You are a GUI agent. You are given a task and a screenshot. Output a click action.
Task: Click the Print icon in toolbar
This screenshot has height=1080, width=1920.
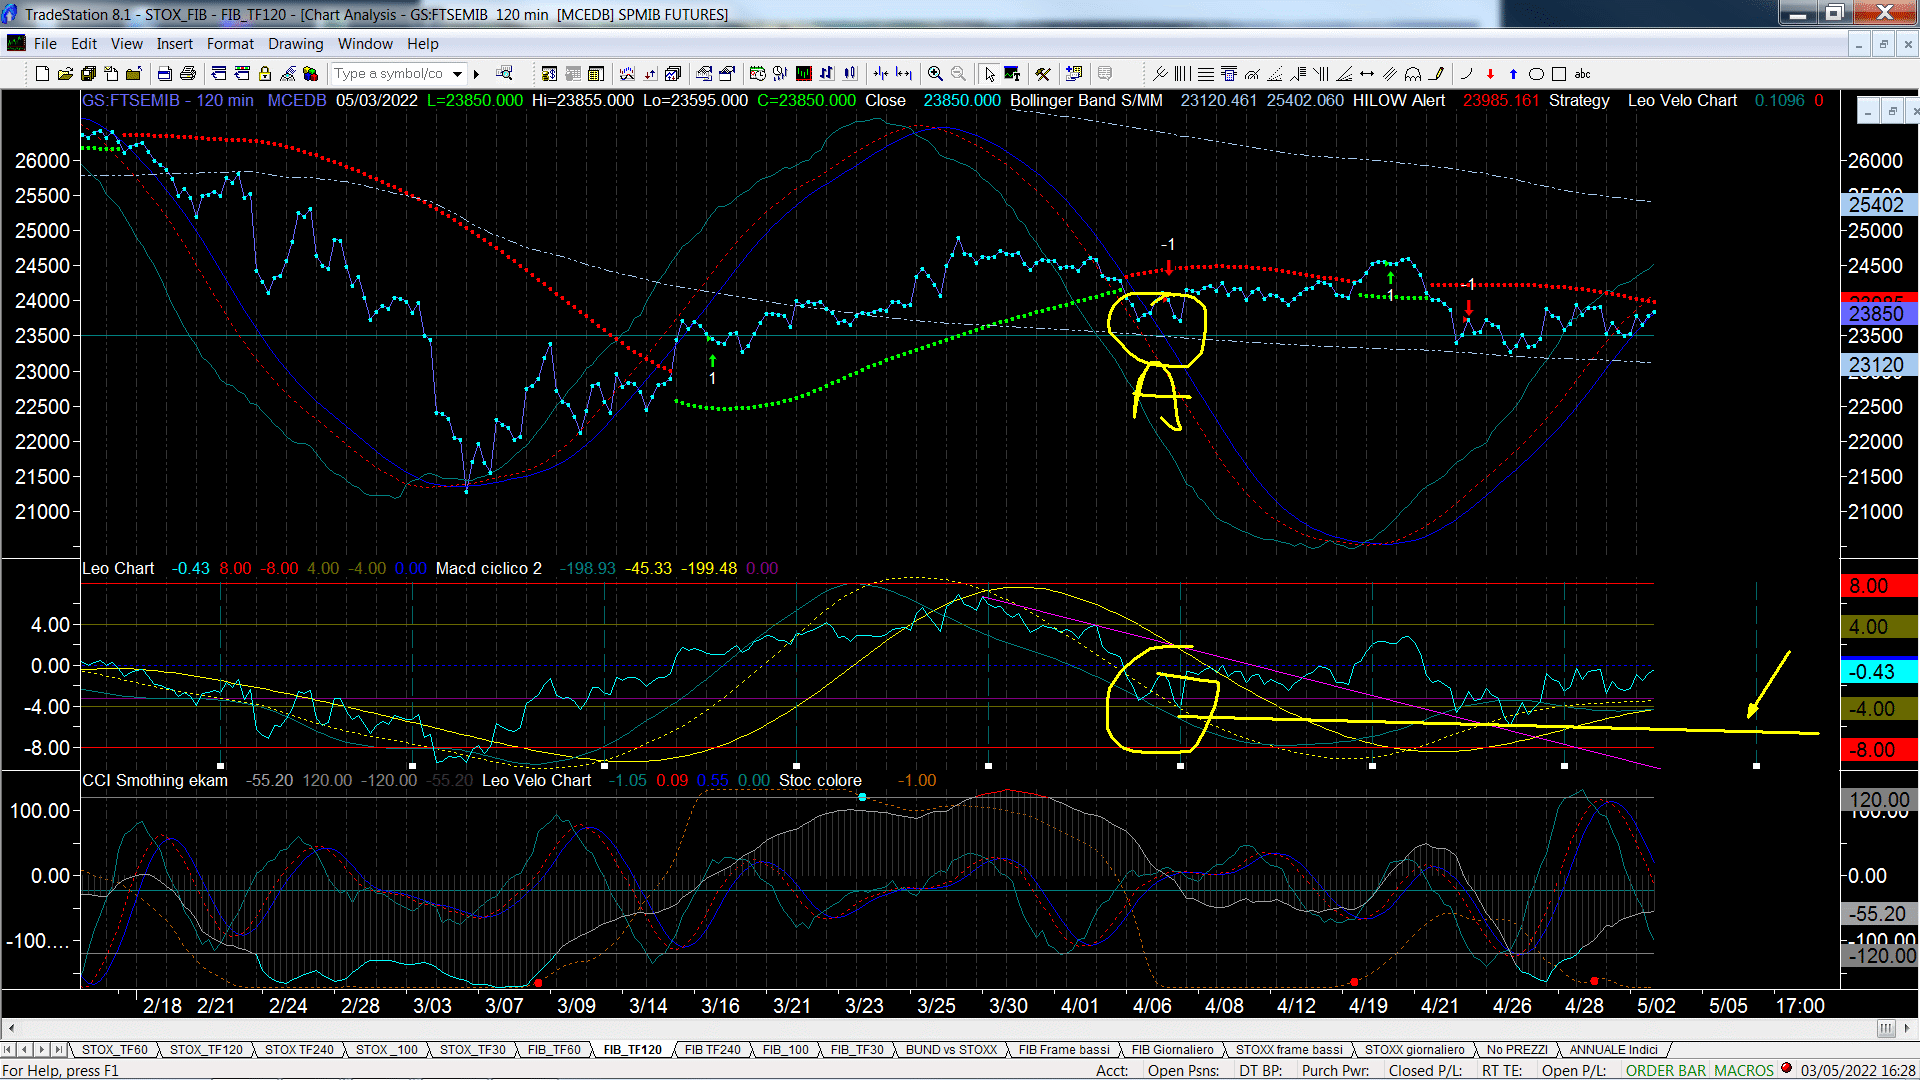pos(187,74)
